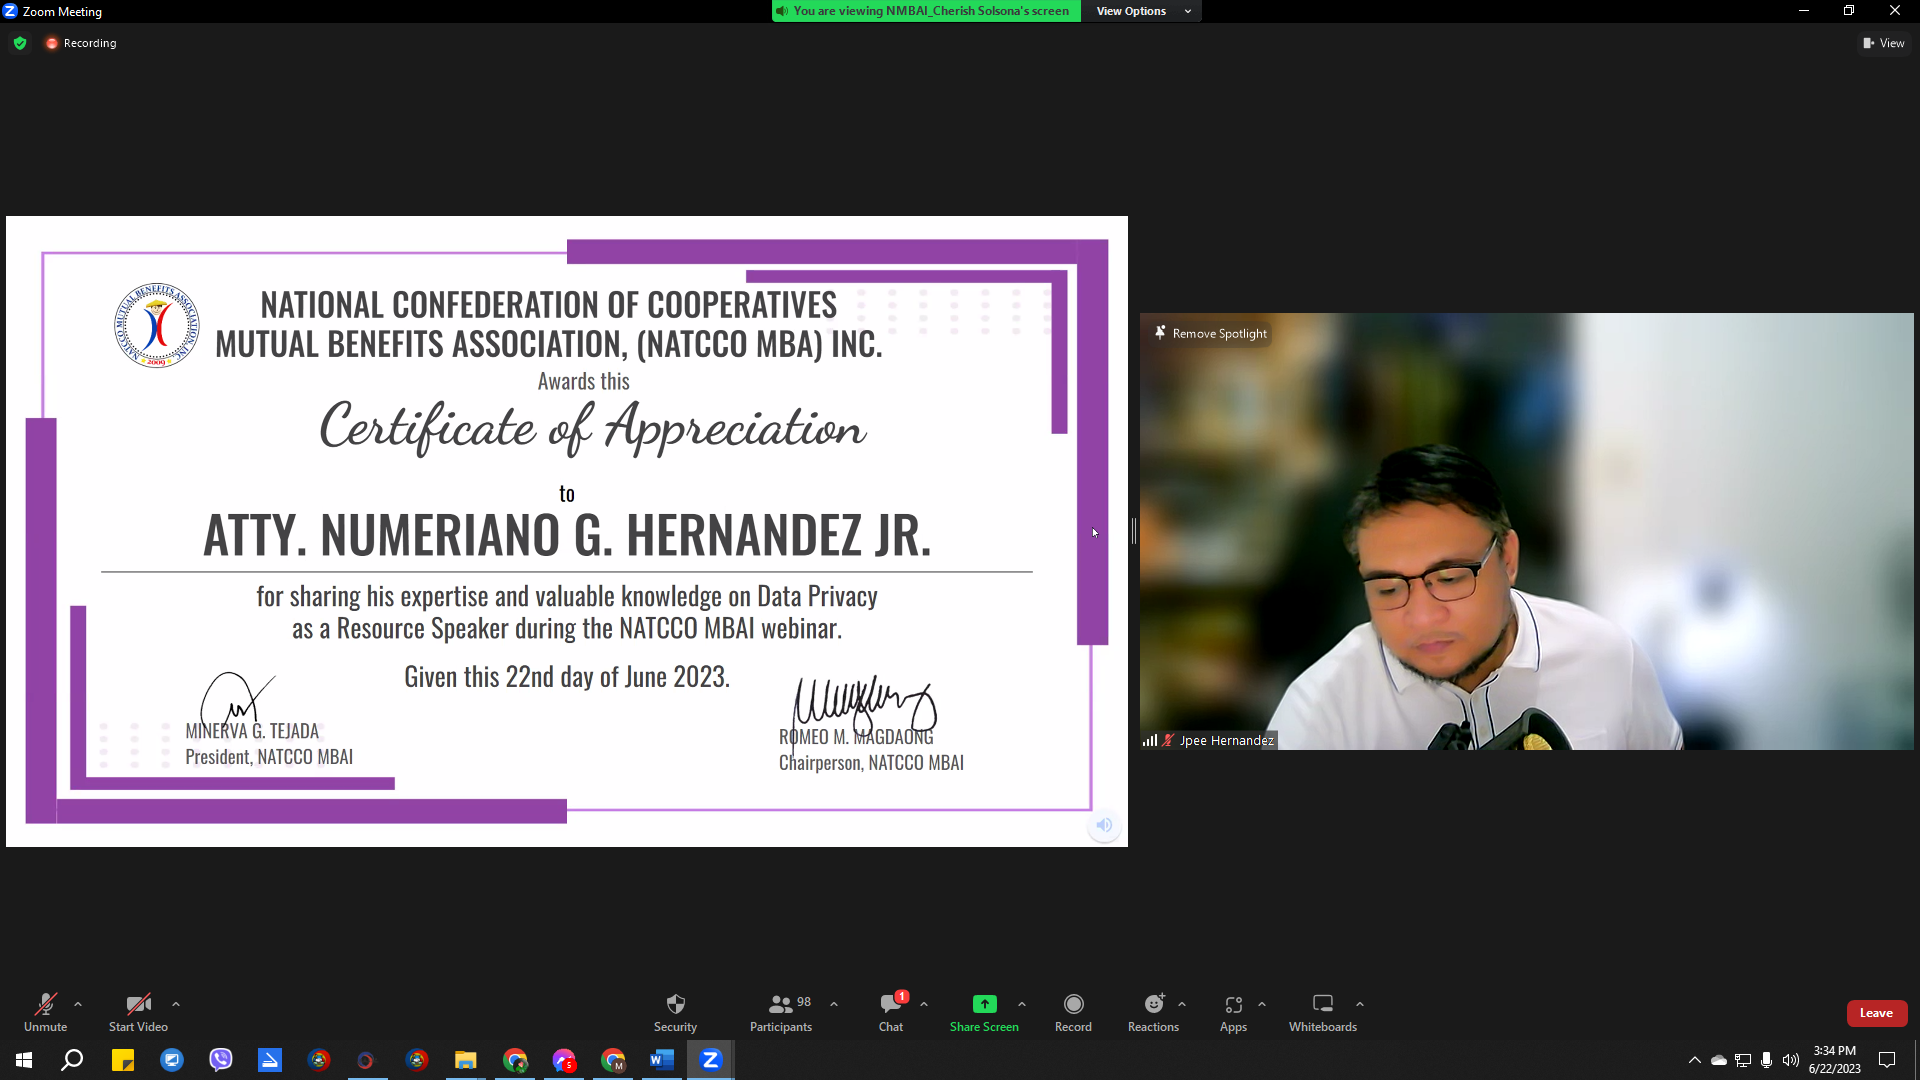Open the Chat panel
Viewport: 1920px width, 1080px height.
click(891, 1012)
